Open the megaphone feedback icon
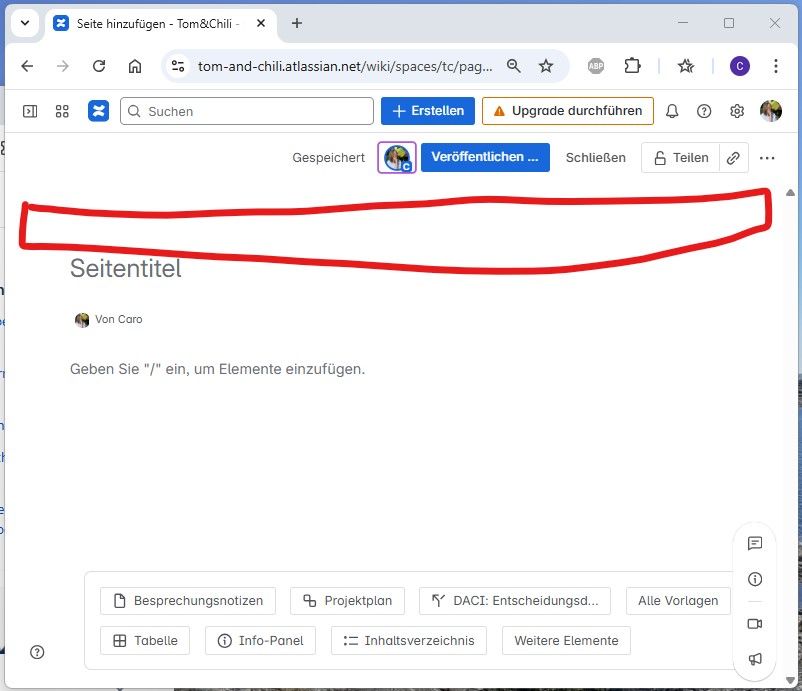 [x=754, y=659]
